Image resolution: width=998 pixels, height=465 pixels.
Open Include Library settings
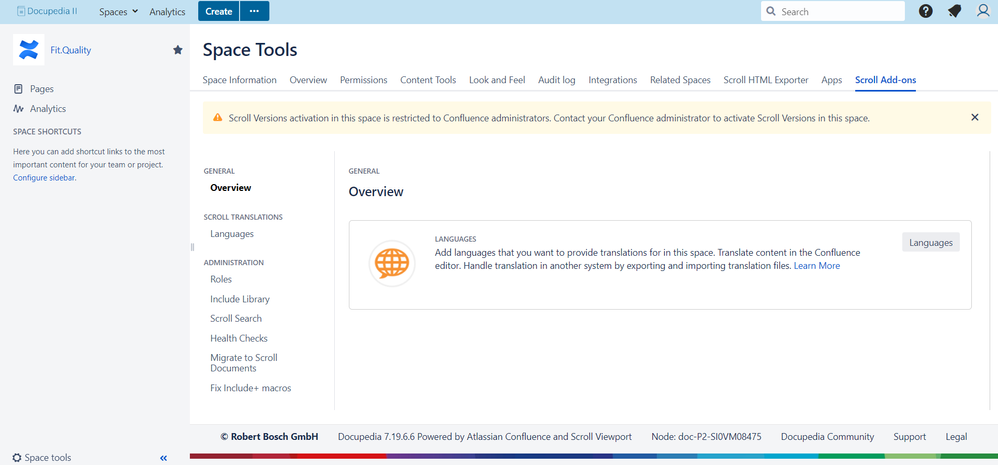tap(240, 299)
